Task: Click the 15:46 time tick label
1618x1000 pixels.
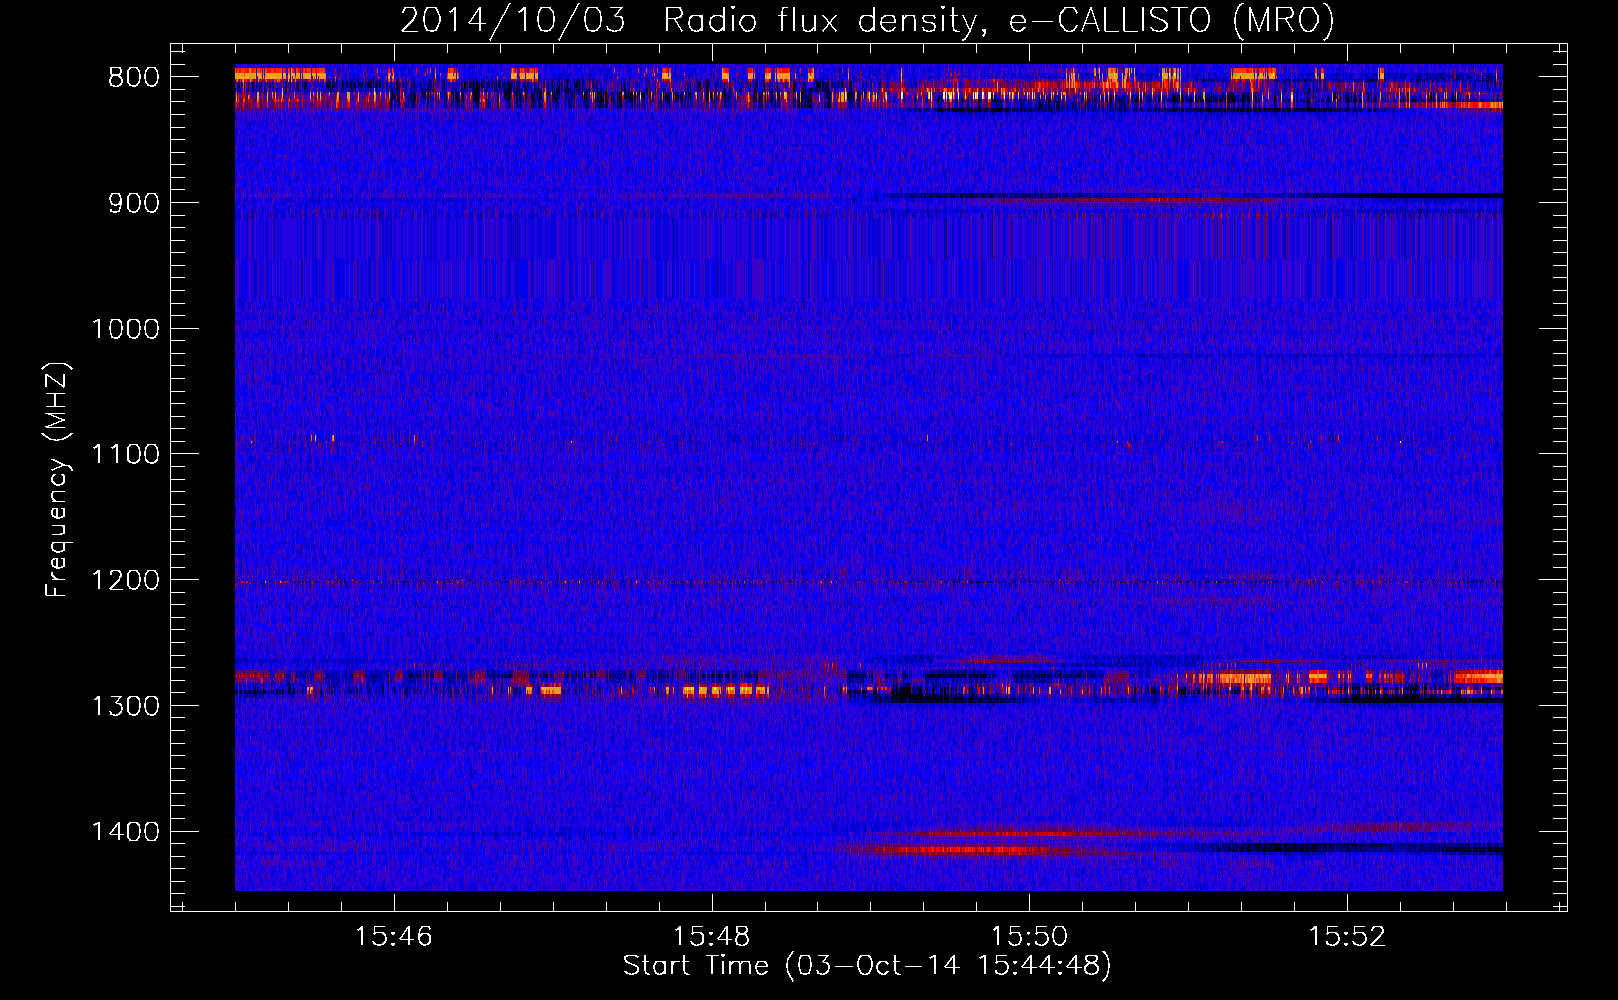Action: 394,937
